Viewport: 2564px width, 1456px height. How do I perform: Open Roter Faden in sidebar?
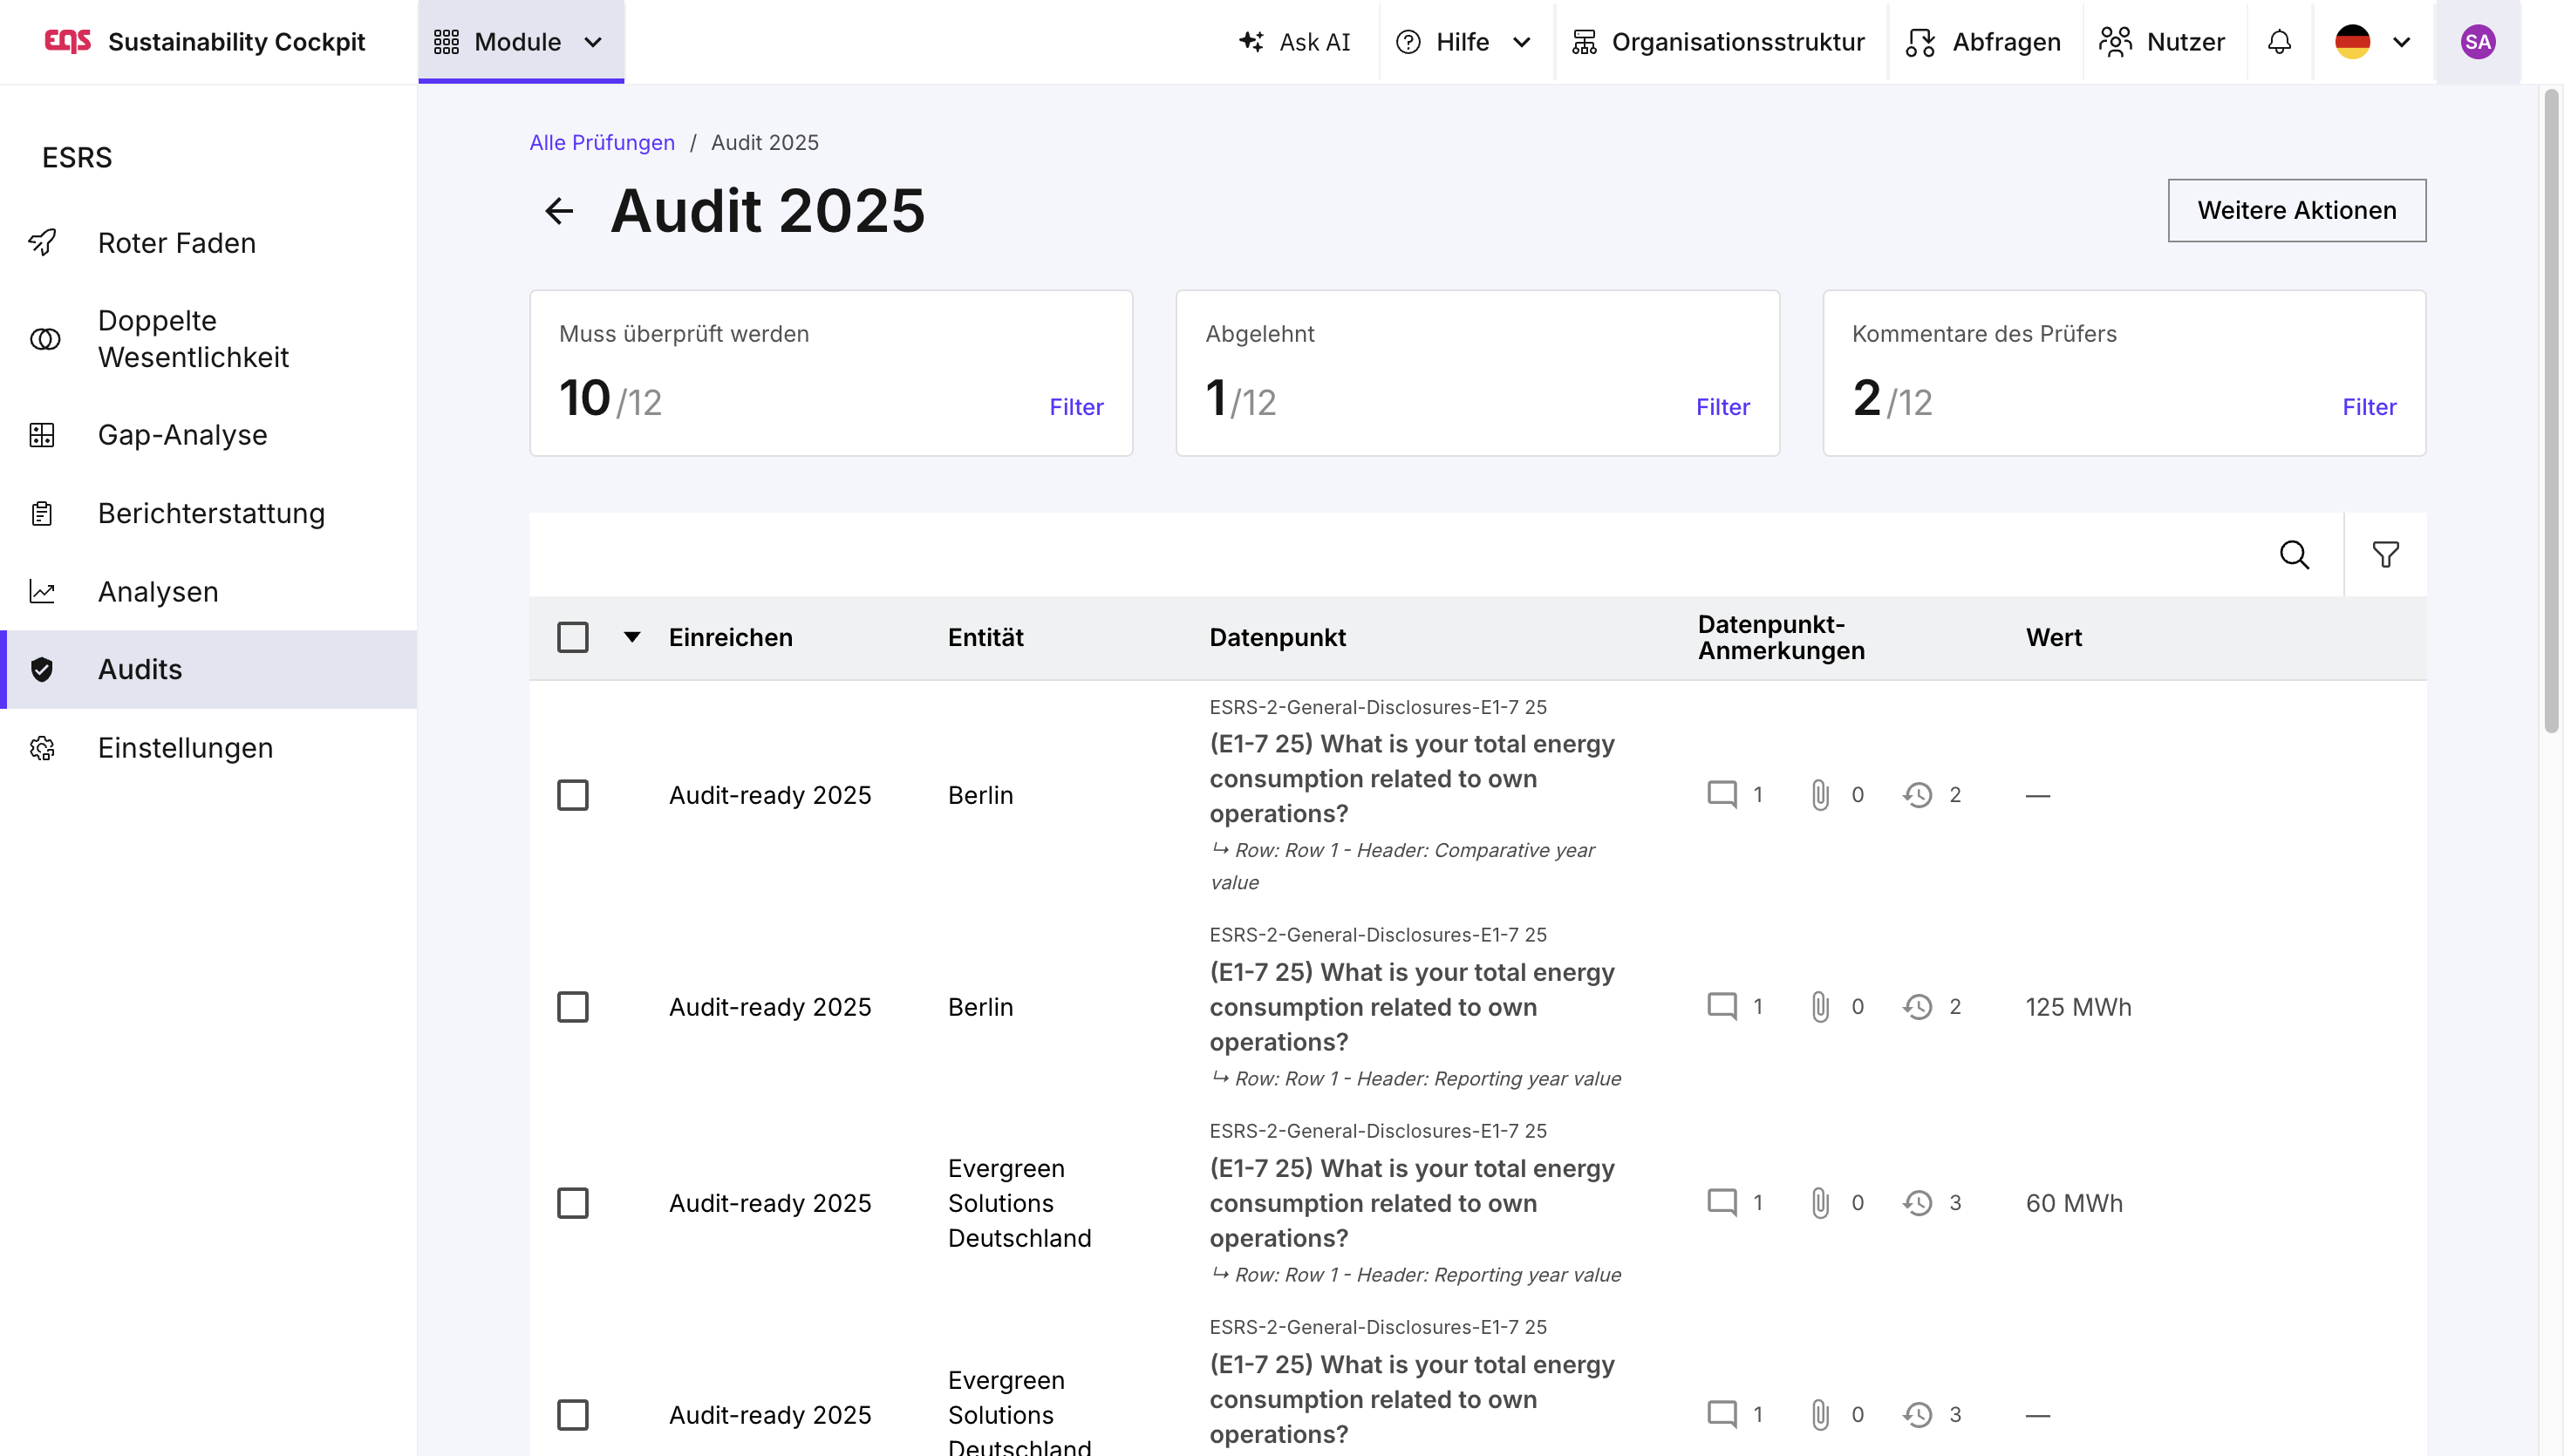[x=208, y=243]
